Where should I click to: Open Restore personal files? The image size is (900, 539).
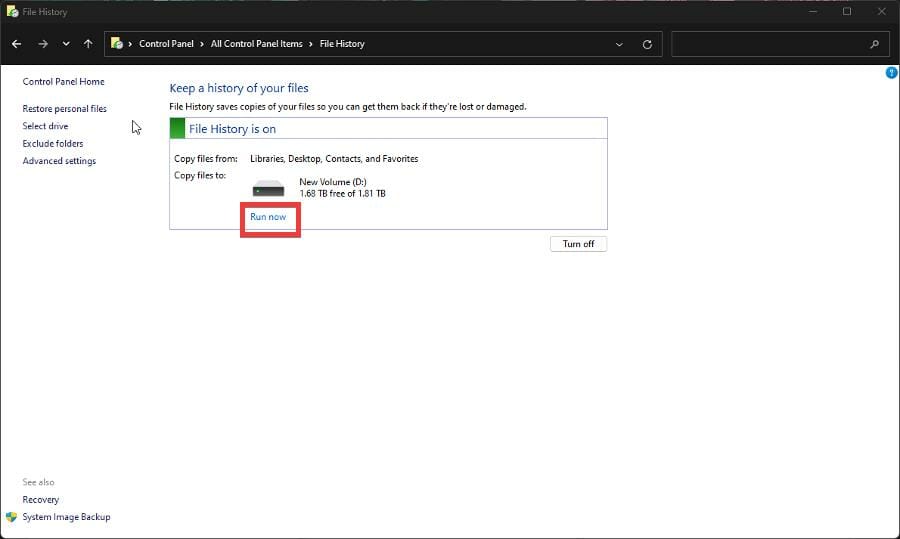tap(64, 108)
